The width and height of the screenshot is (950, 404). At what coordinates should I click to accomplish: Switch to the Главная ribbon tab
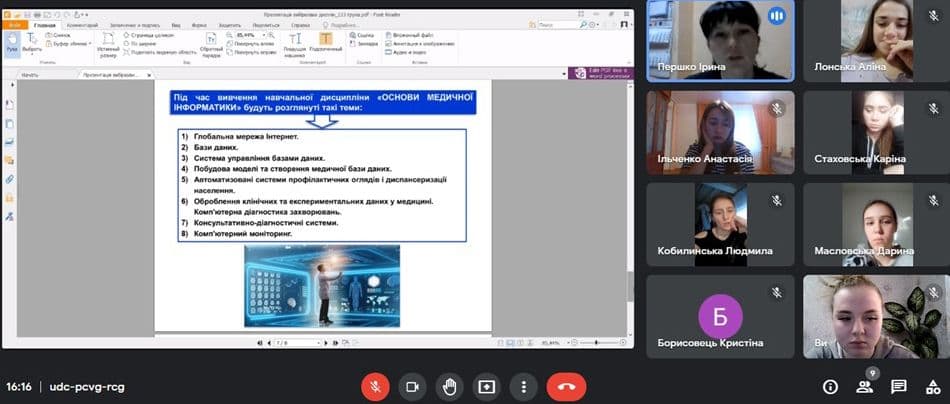(x=45, y=25)
